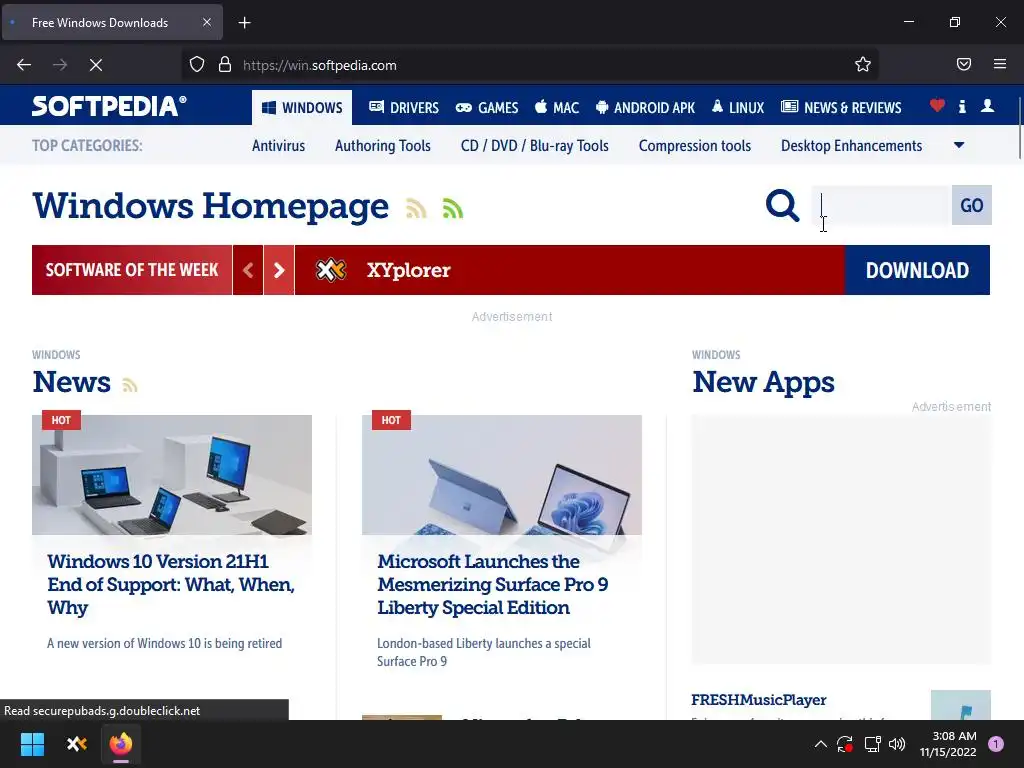Open the info icon in Softpedia header
The width and height of the screenshot is (1024, 768).
point(962,106)
